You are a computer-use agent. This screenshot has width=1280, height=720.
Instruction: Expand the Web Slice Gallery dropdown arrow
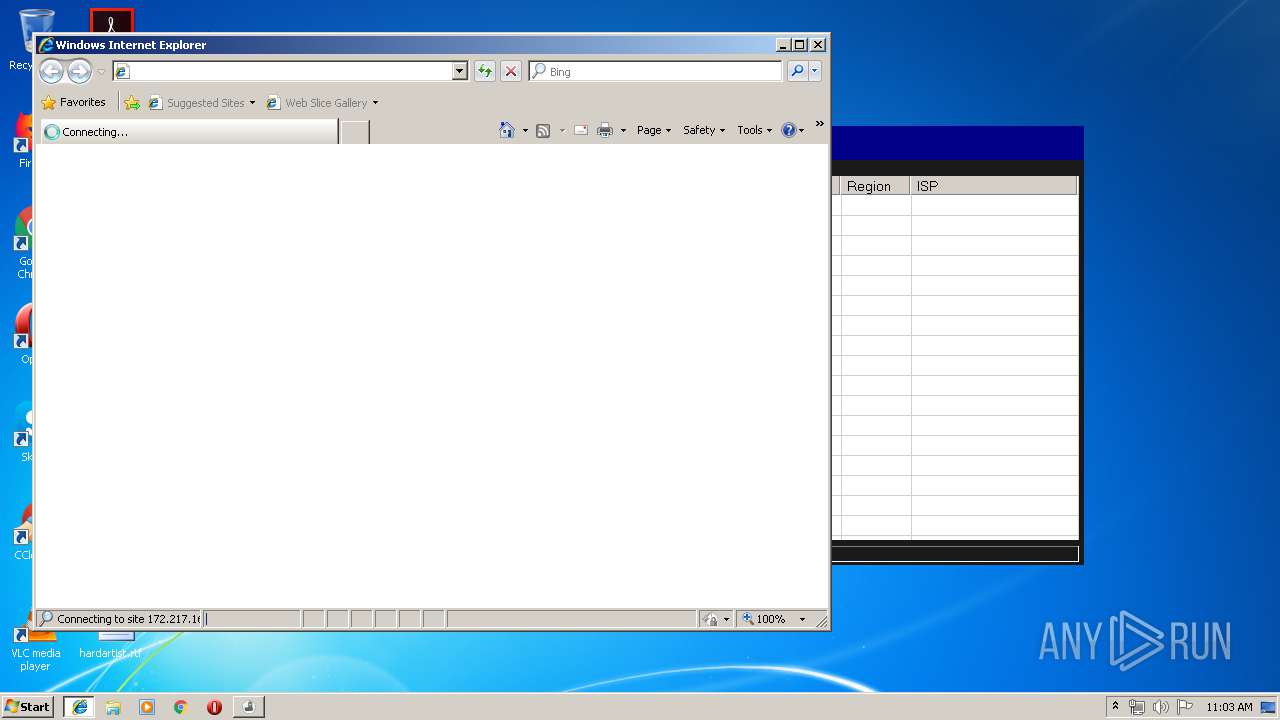(x=375, y=103)
